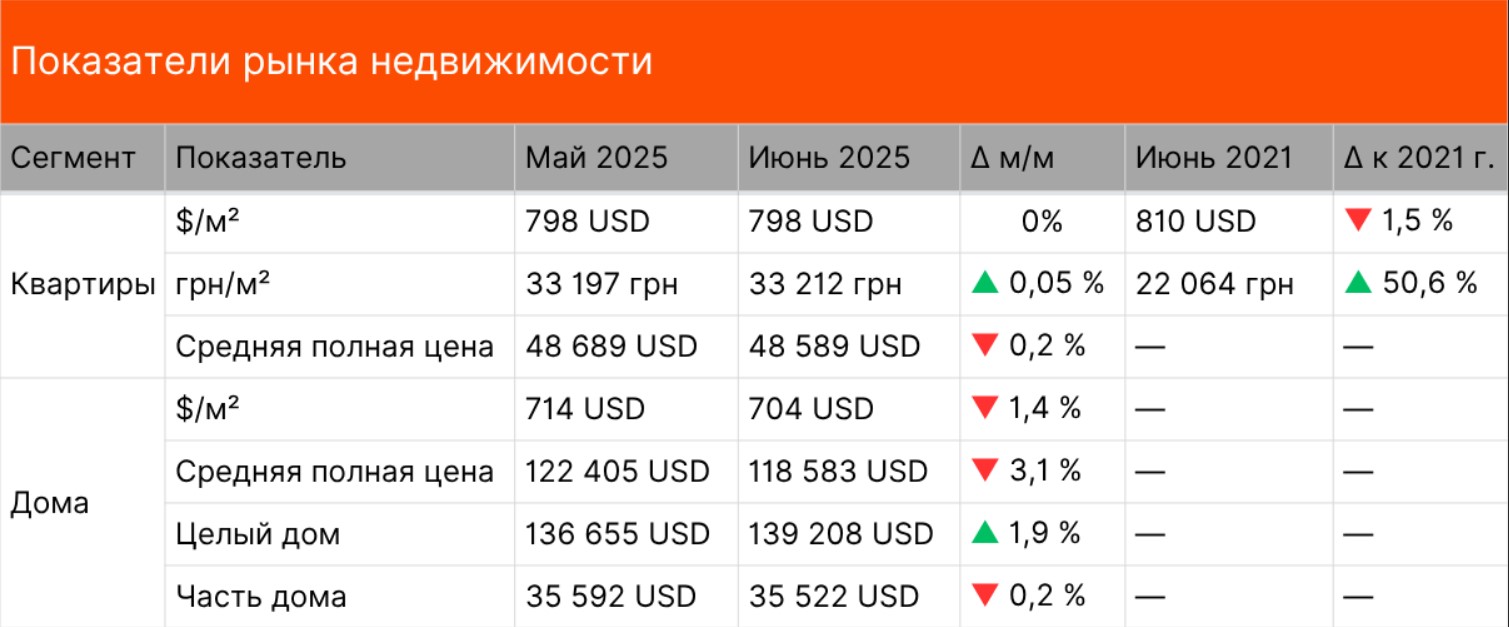The height and width of the screenshot is (627, 1509).
Task: Click the Целый дом row label
Action: pos(258,534)
